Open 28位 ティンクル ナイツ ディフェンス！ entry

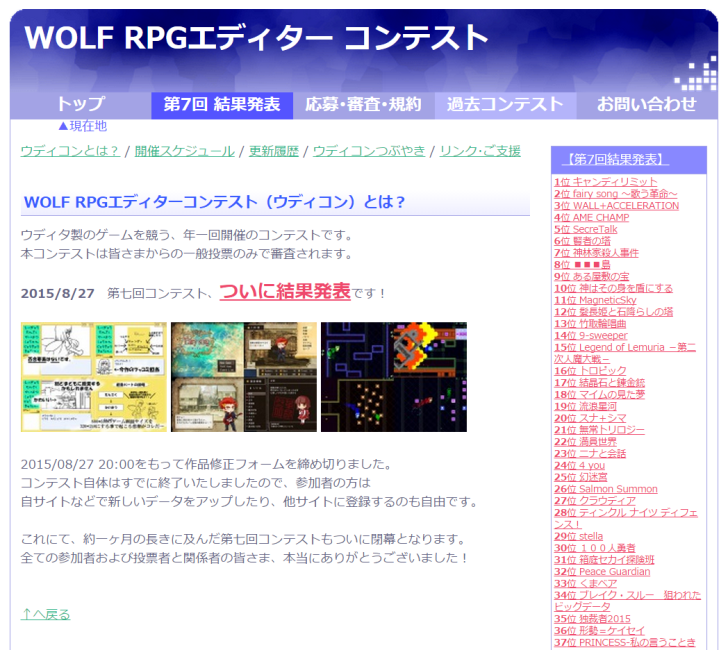click(x=625, y=518)
